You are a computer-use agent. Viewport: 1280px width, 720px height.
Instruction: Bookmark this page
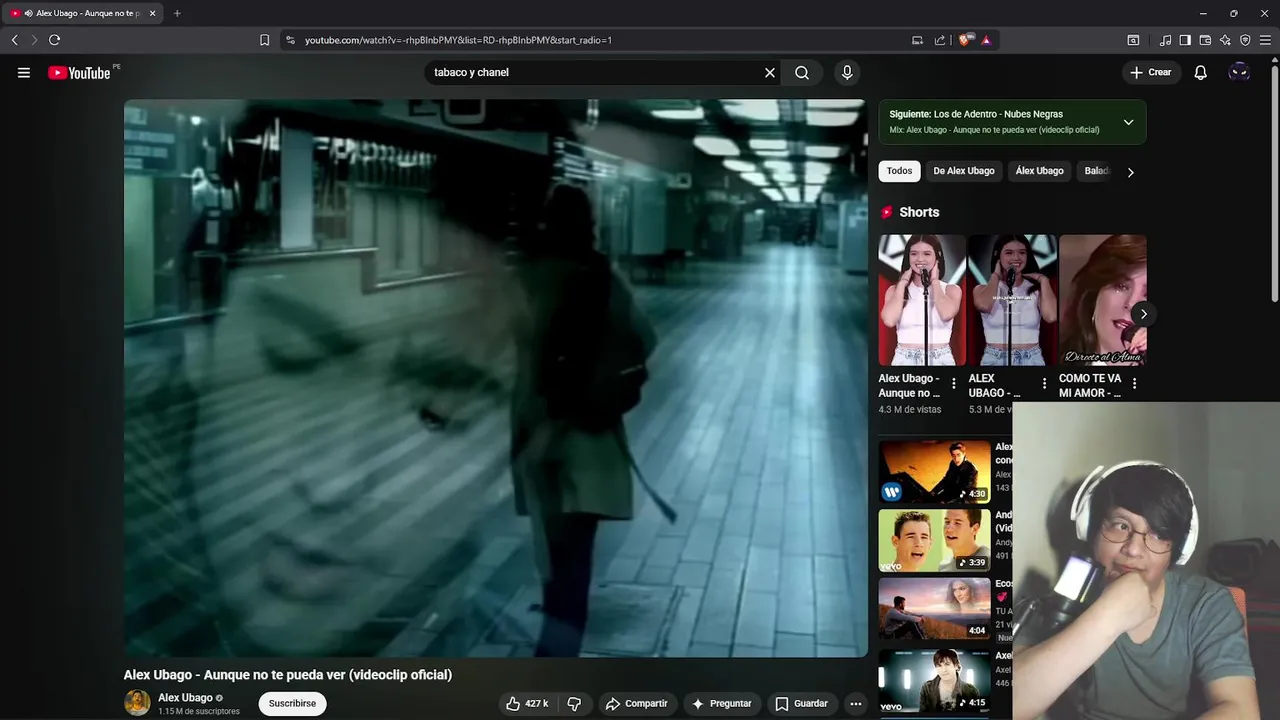(x=264, y=40)
